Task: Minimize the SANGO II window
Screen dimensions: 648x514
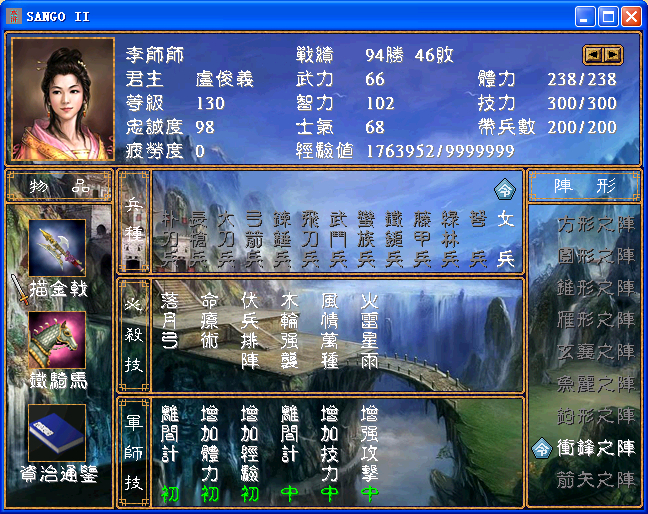Action: (x=584, y=17)
